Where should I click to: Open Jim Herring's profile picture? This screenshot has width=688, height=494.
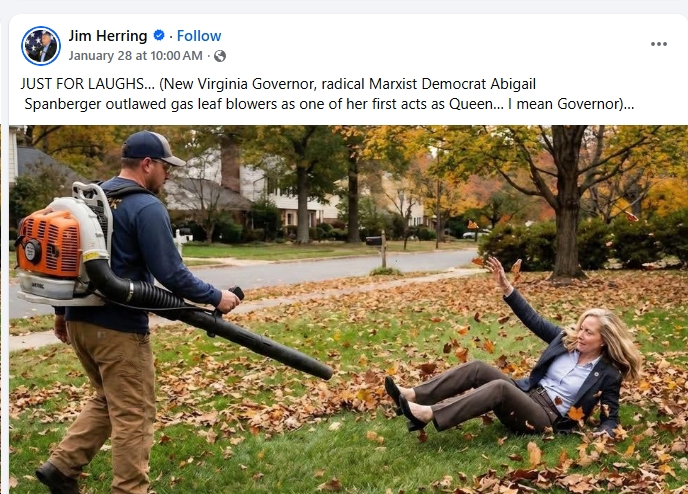pos(41,46)
